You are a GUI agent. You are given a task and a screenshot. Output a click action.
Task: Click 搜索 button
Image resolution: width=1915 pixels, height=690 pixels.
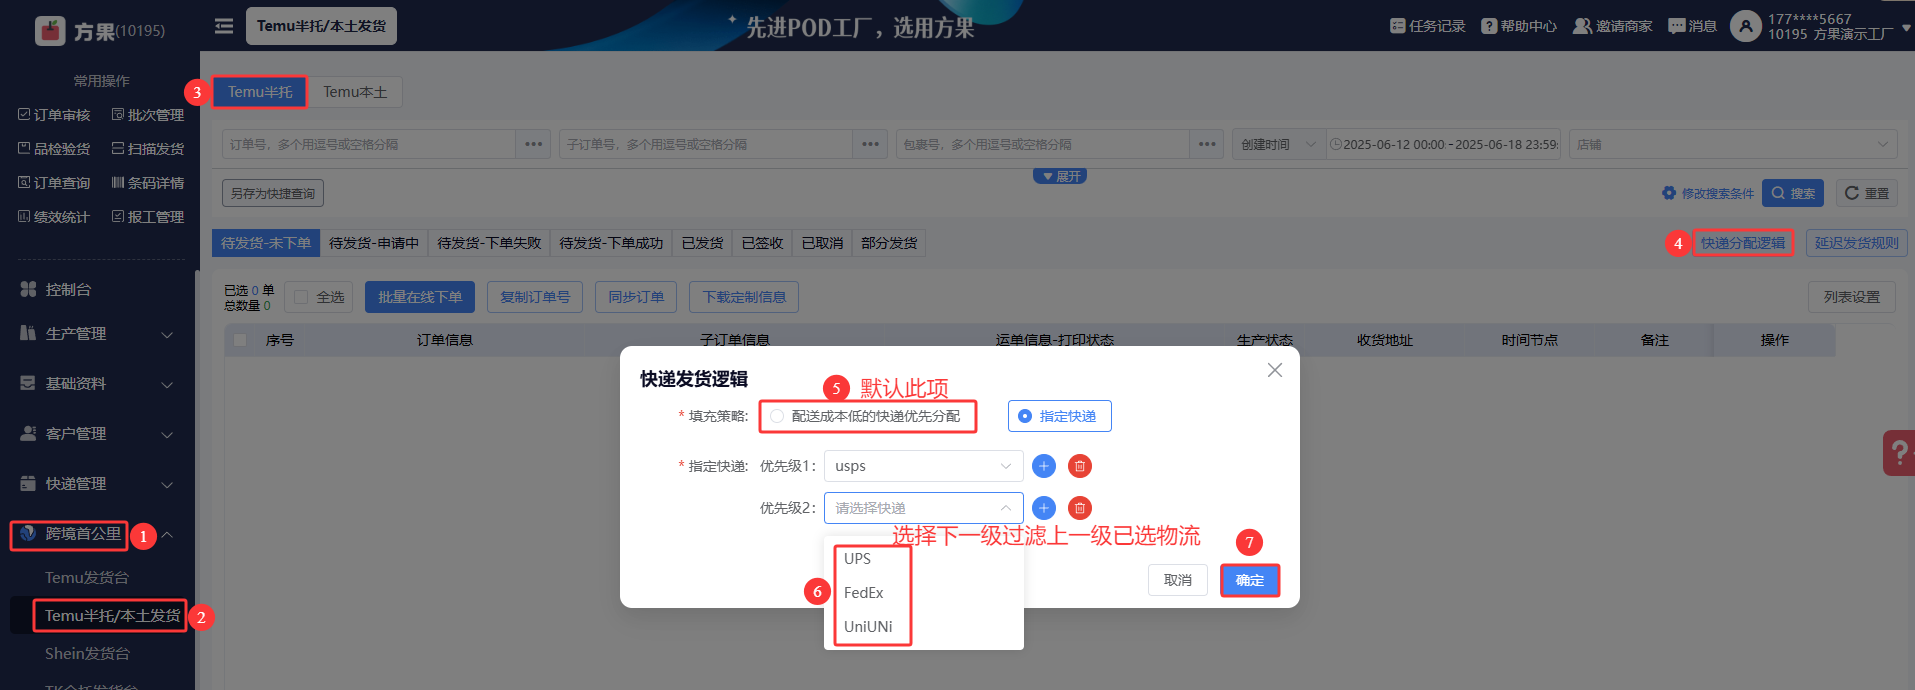coord(1793,193)
